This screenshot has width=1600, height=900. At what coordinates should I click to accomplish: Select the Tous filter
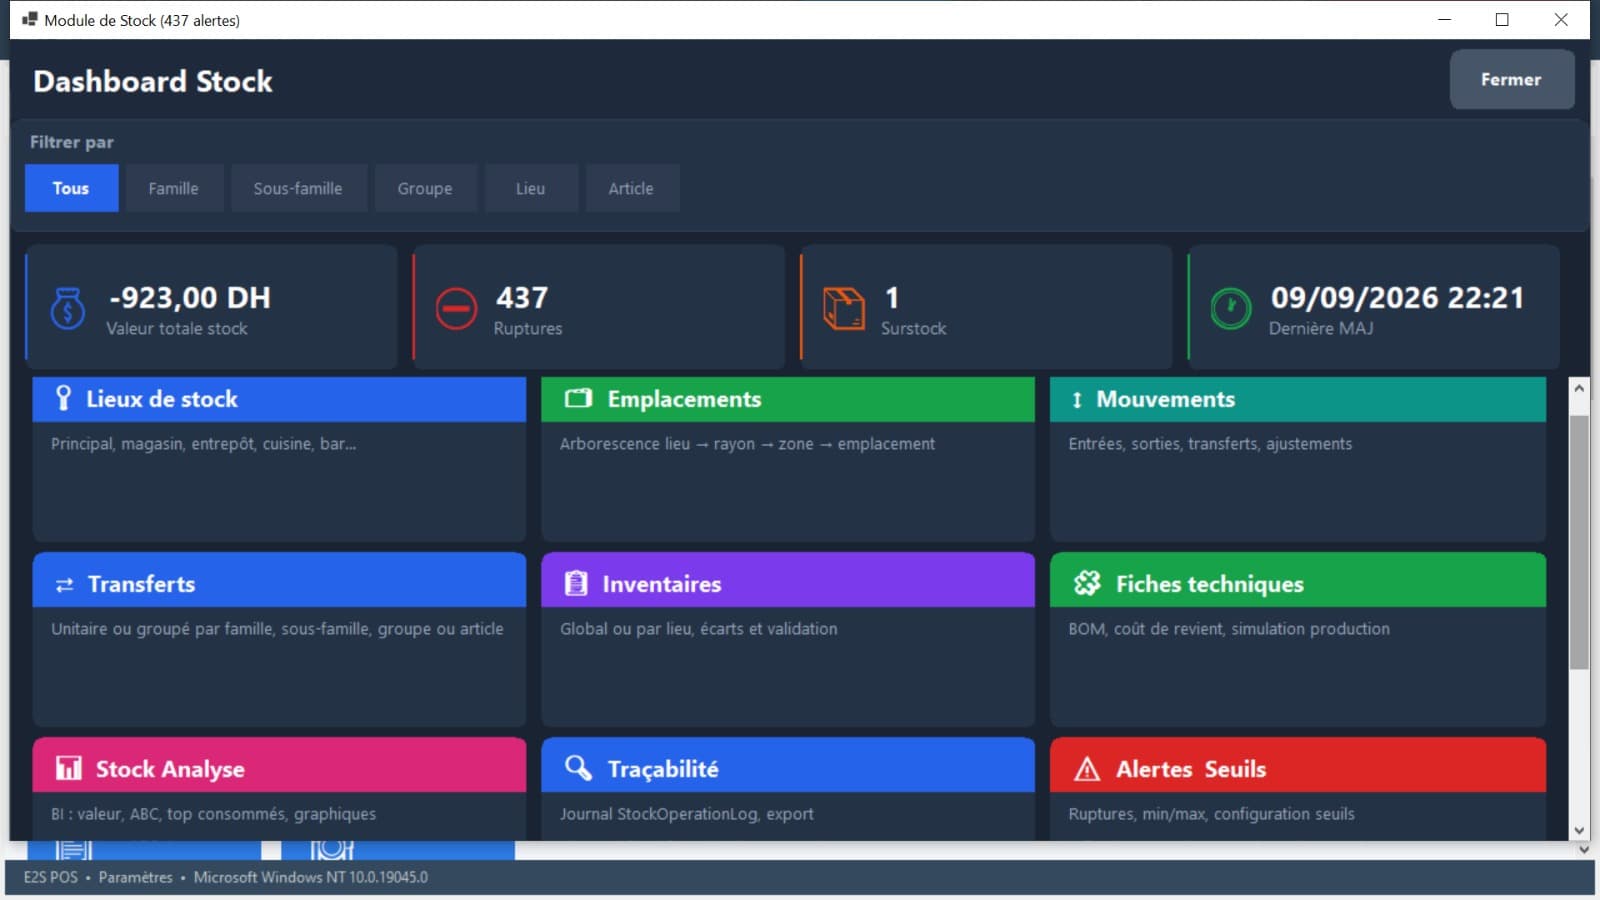click(71, 188)
